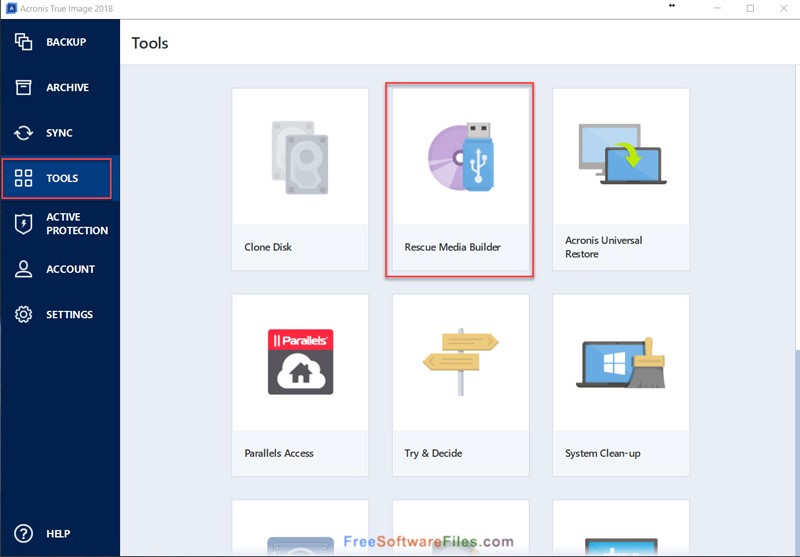This screenshot has width=800, height=557.
Task: Click the Acronis Universal Restore computers icon
Action: [x=622, y=154]
